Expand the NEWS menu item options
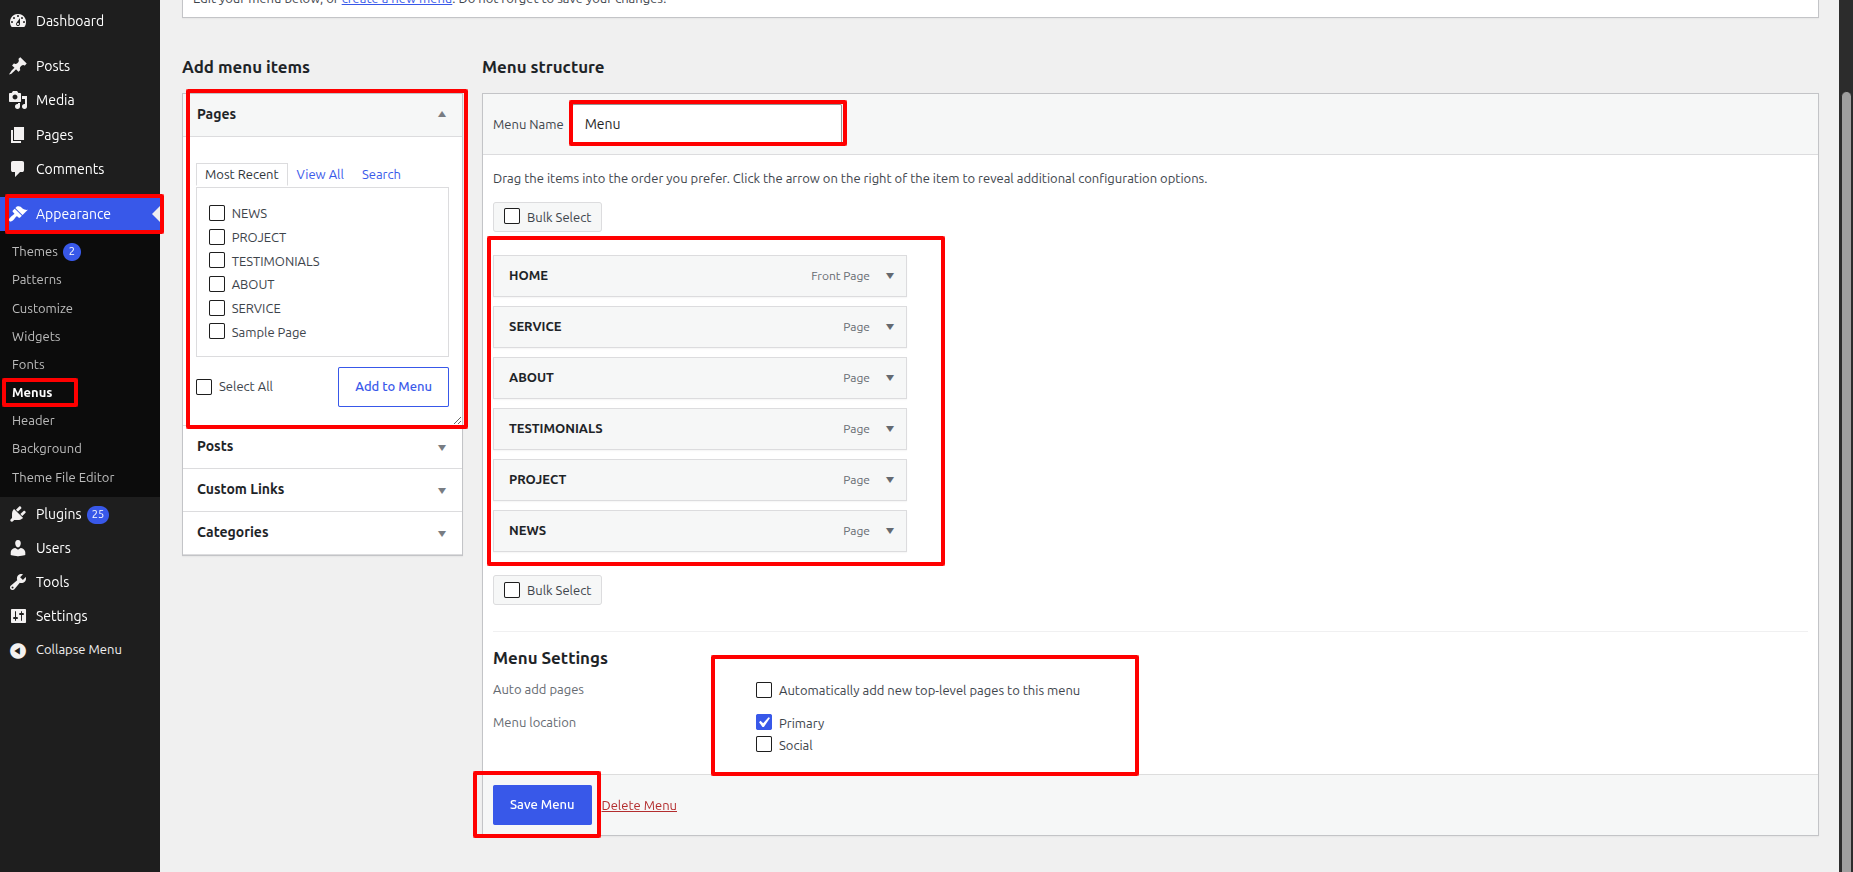The image size is (1853, 872). point(890,531)
